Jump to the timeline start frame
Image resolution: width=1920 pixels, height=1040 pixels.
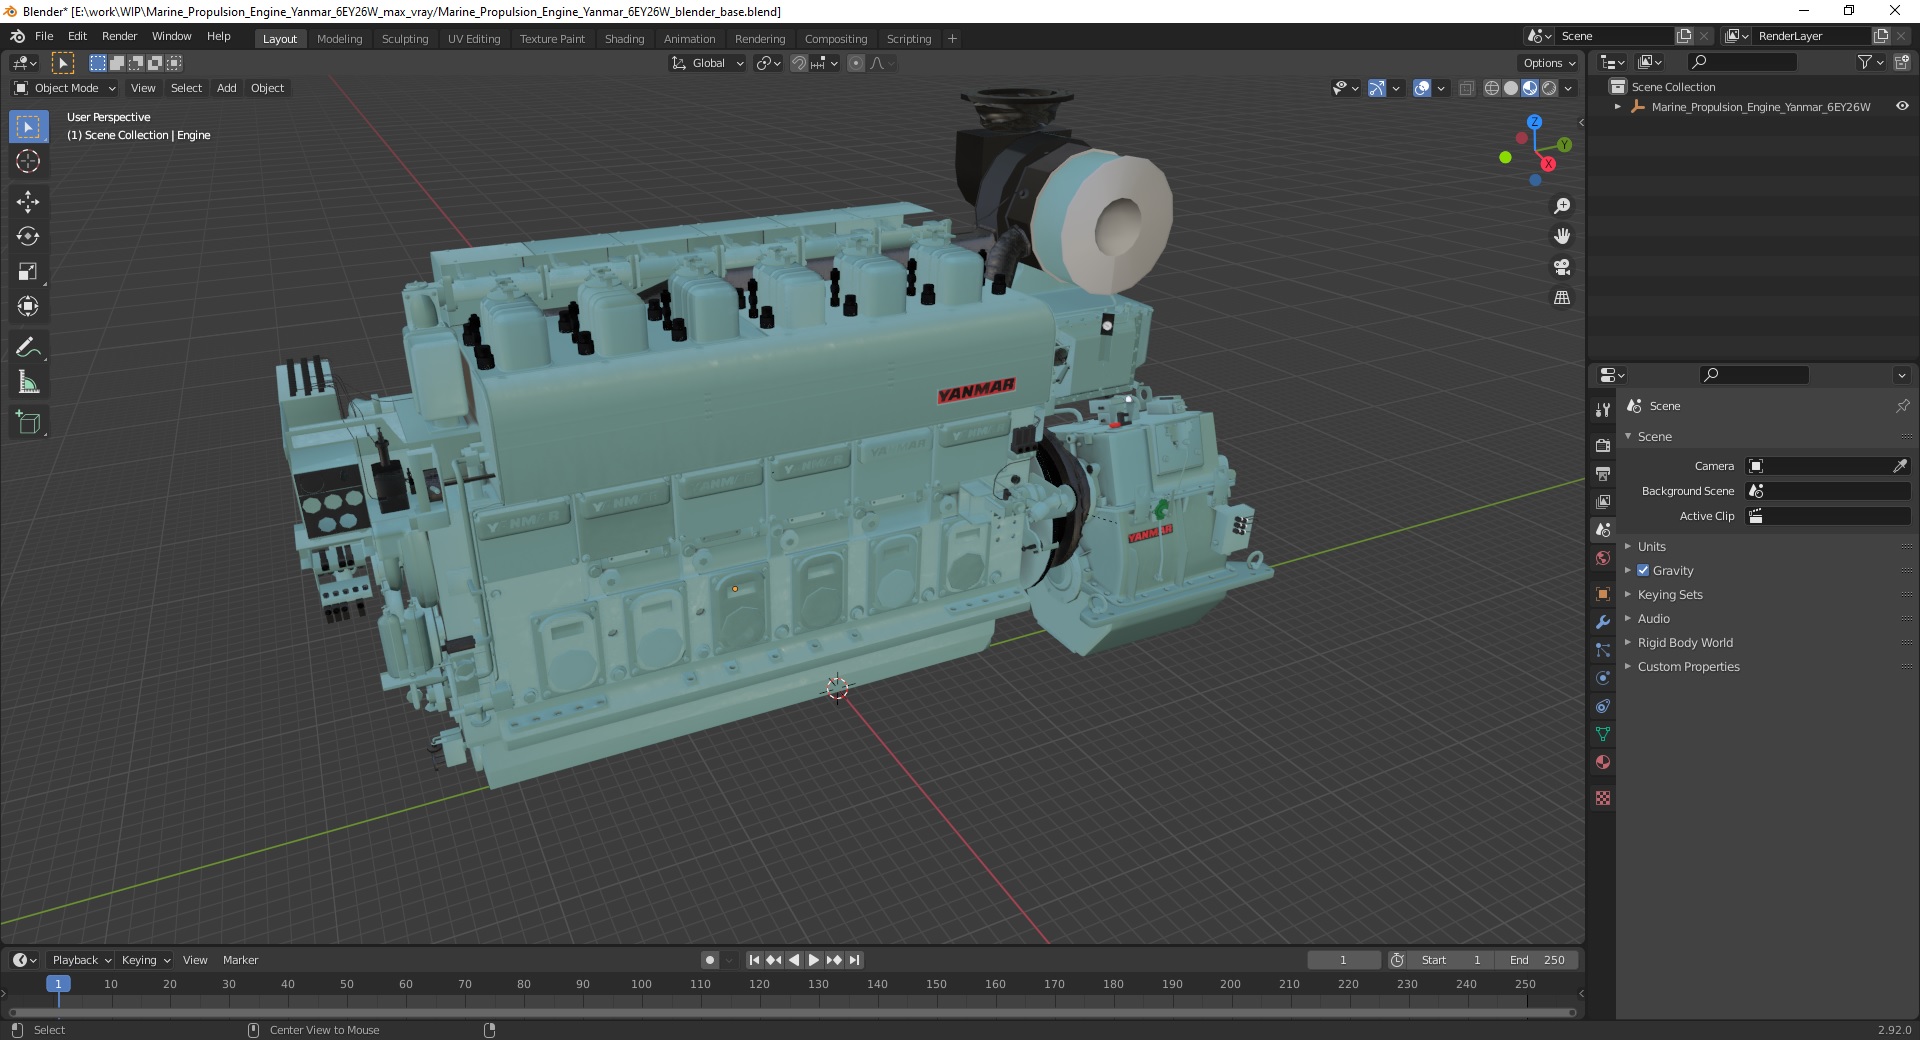754,960
